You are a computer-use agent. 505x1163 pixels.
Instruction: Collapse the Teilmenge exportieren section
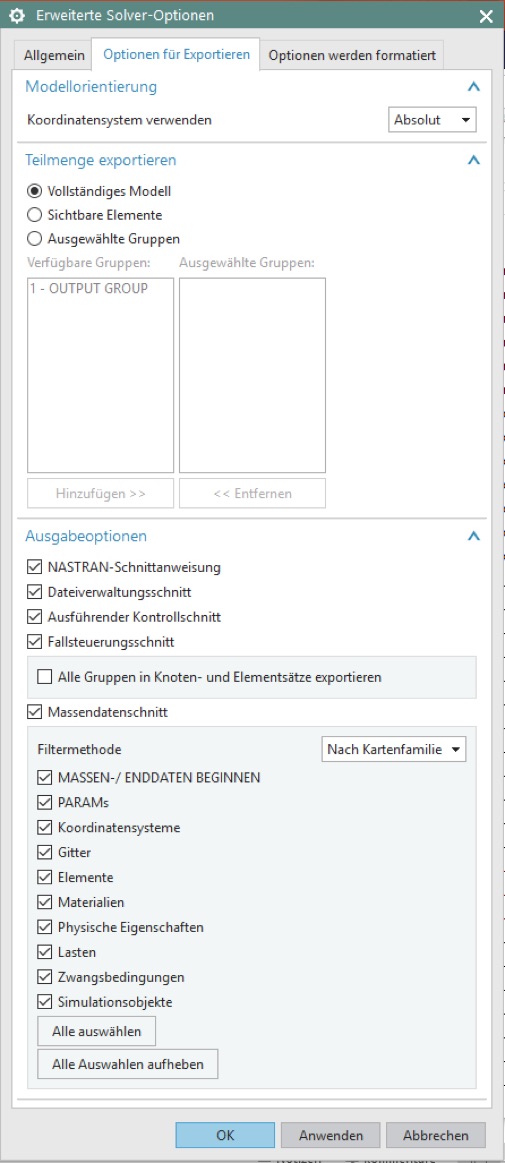474,159
